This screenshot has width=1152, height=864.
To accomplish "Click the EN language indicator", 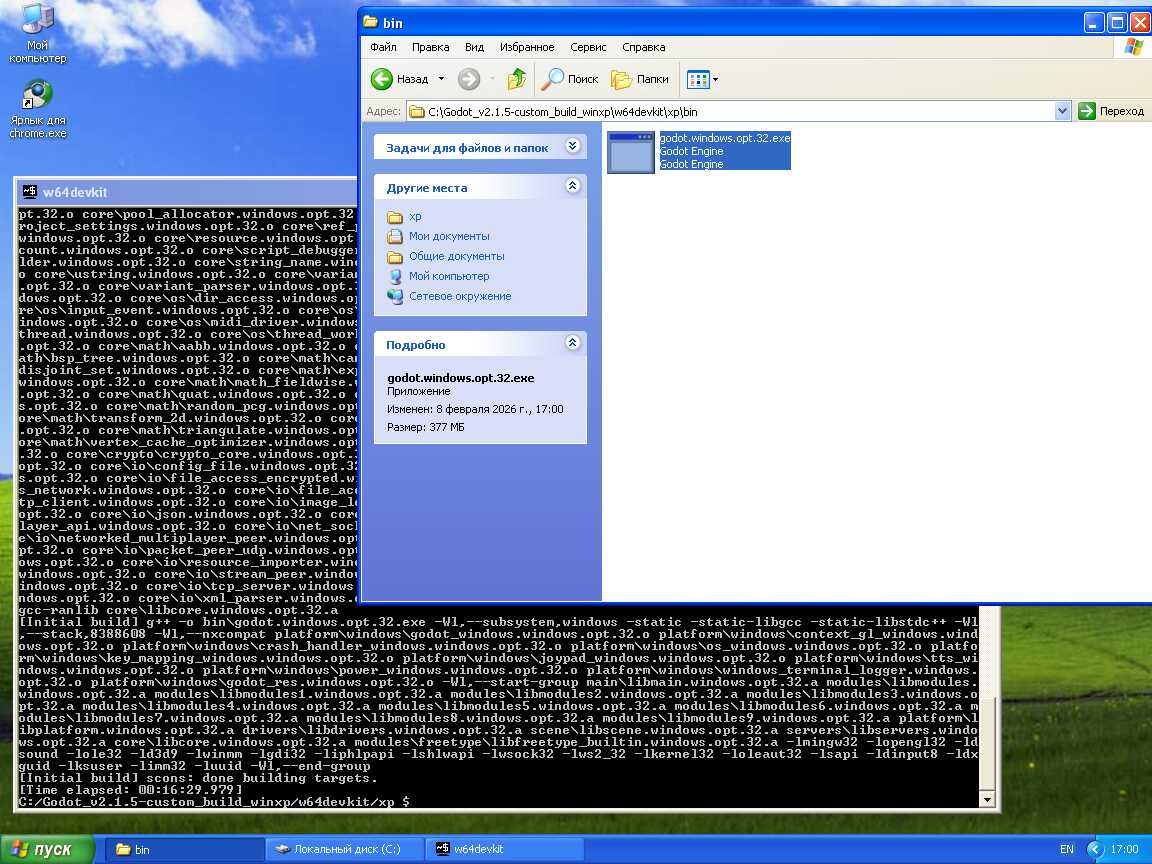I will pos(1067,849).
